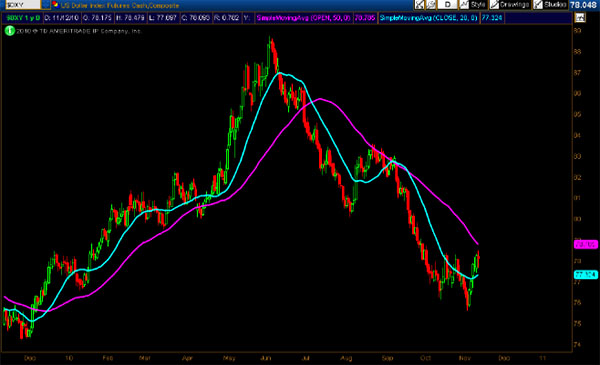The height and width of the screenshot is (365, 600).
Task: Click the magenta 50-period average value in header
Action: click(x=365, y=18)
